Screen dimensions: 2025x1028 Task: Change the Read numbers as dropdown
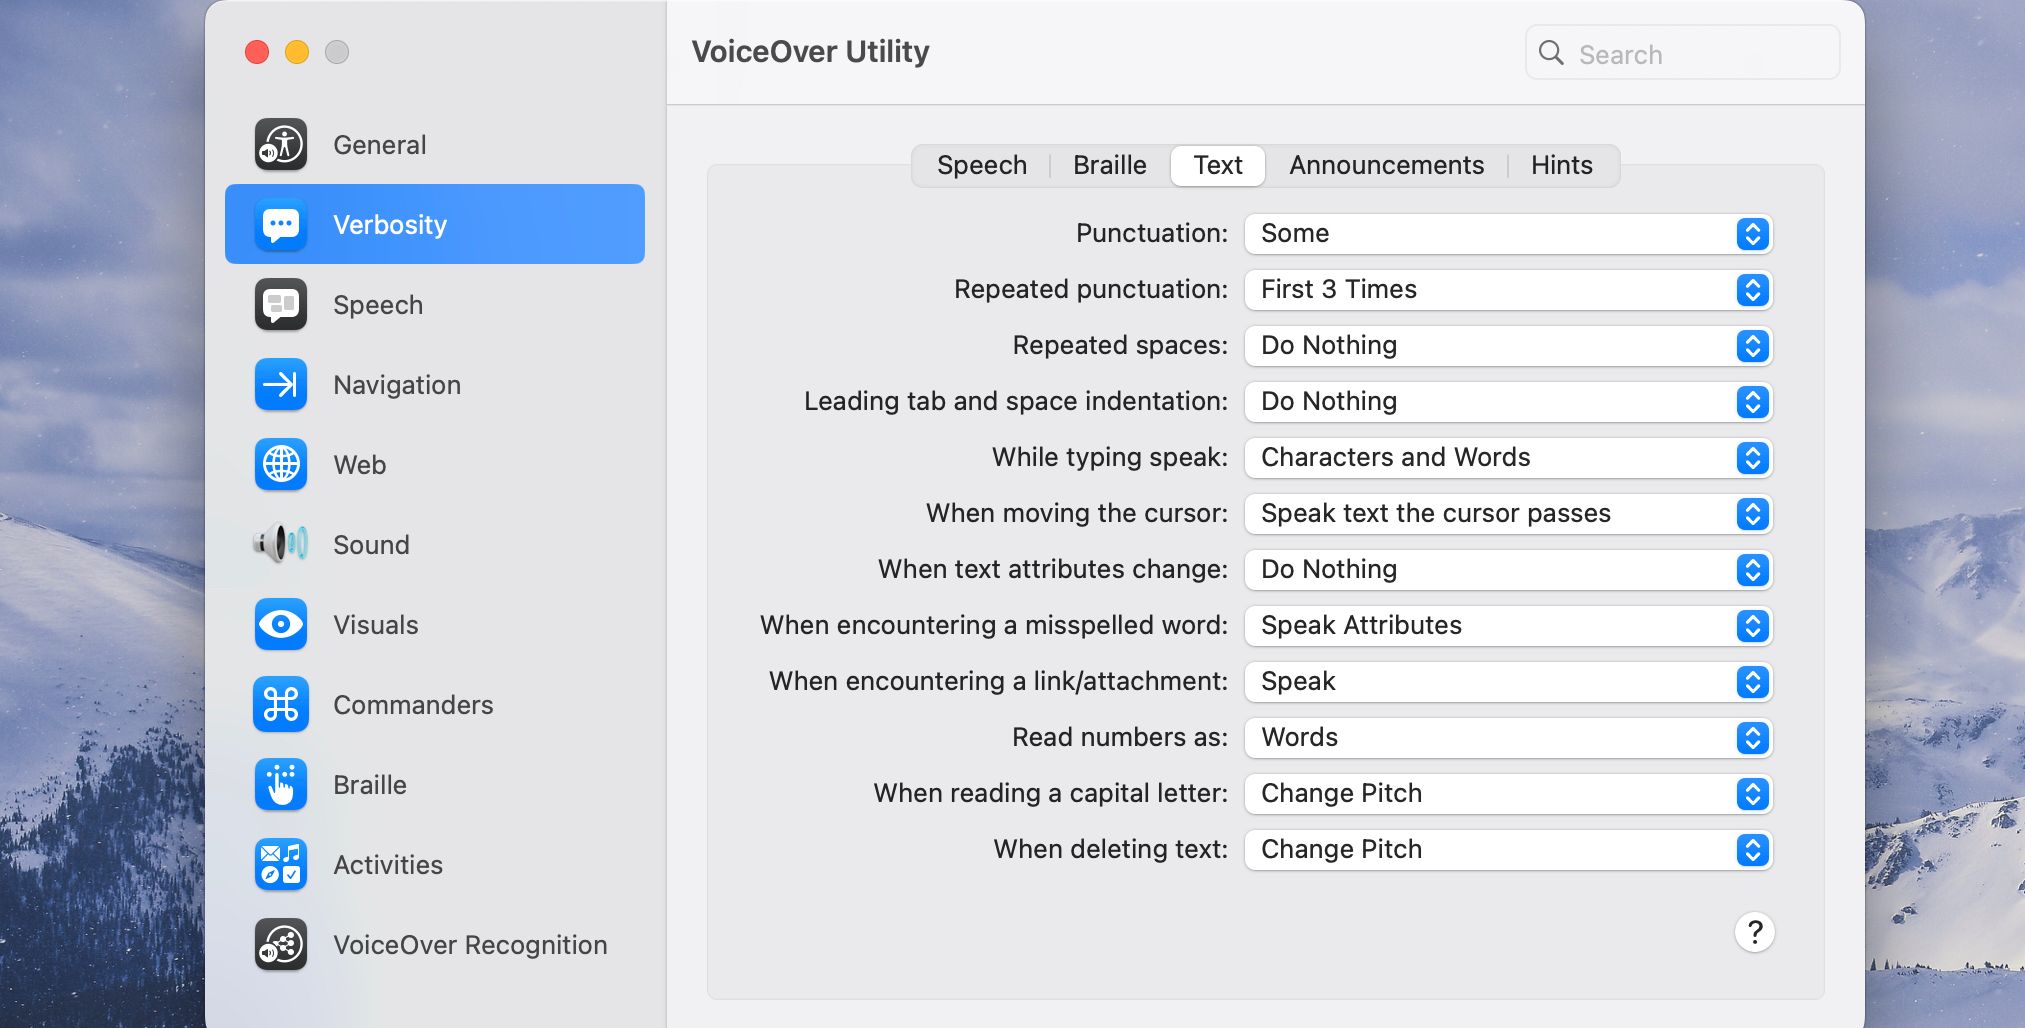click(x=1507, y=738)
